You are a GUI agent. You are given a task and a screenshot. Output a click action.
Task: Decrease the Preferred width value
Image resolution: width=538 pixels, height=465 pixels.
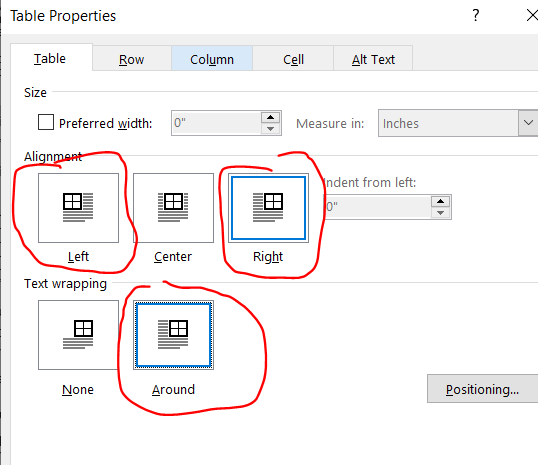click(270, 129)
